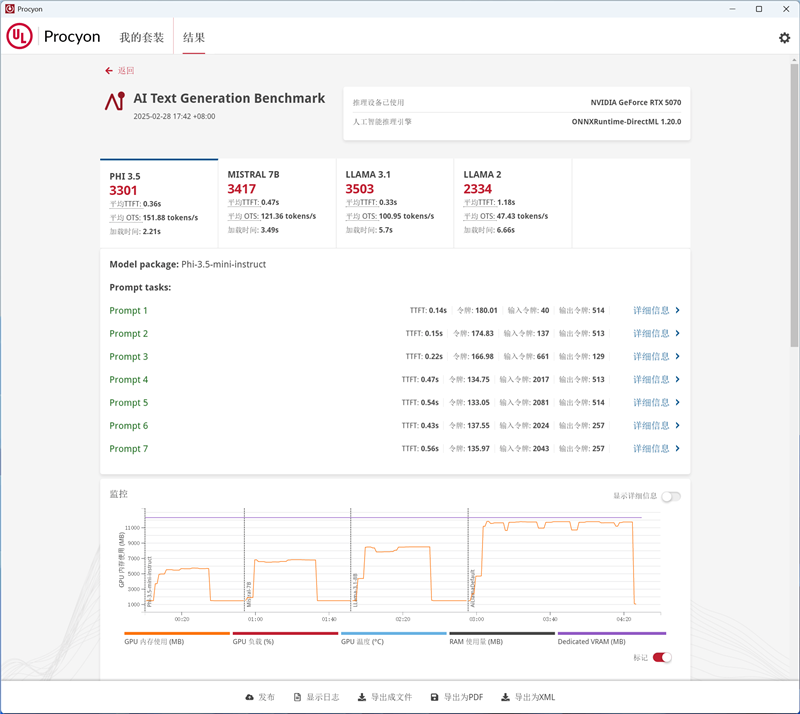Expand Prompt 1 详细信息 chevron
Screen dimensions: 800x714
[678, 311]
